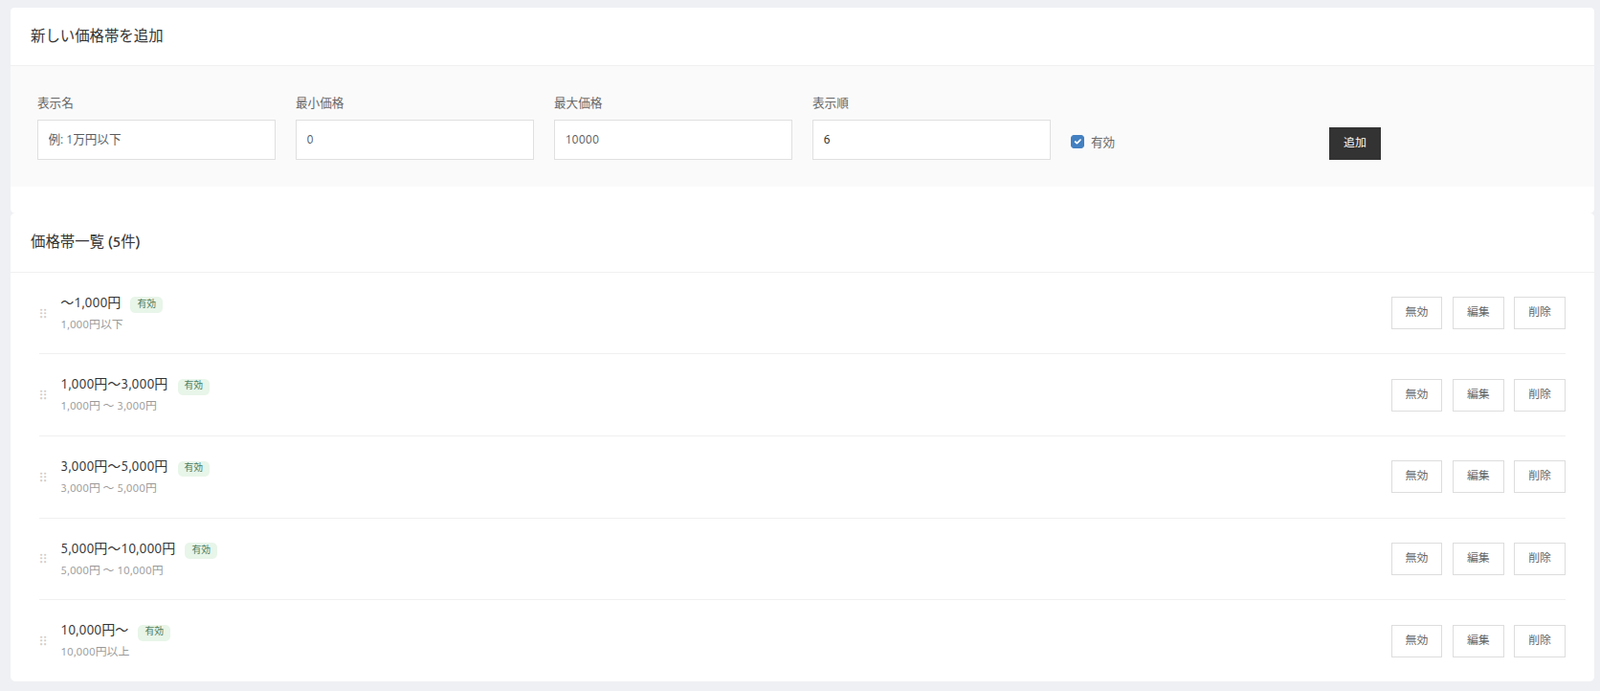This screenshot has width=1600, height=691.
Task: Click the drag handle for ～1,000円 row
Action: [43, 313]
